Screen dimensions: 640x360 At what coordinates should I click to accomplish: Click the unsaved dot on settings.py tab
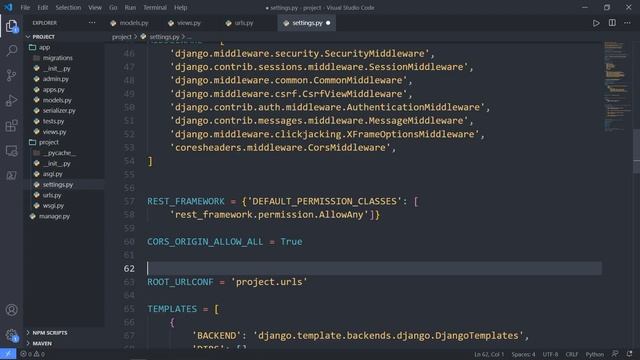(328, 23)
